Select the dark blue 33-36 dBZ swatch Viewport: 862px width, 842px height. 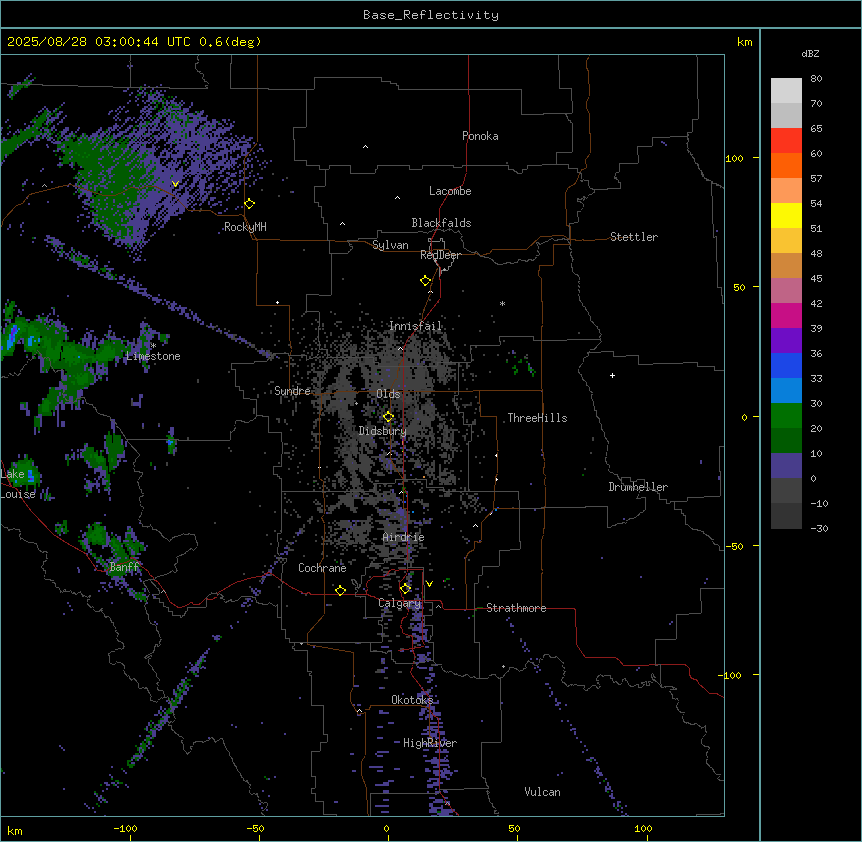click(786, 365)
